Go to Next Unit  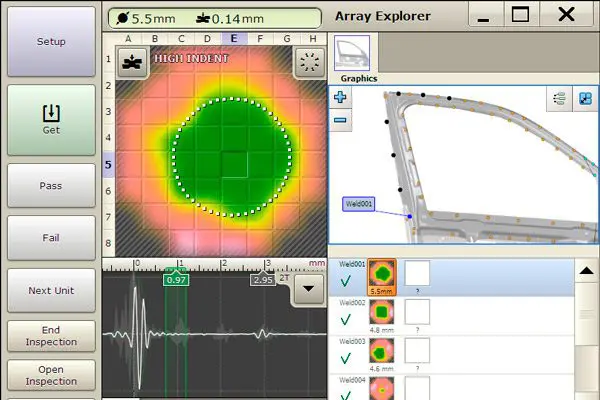point(50,290)
